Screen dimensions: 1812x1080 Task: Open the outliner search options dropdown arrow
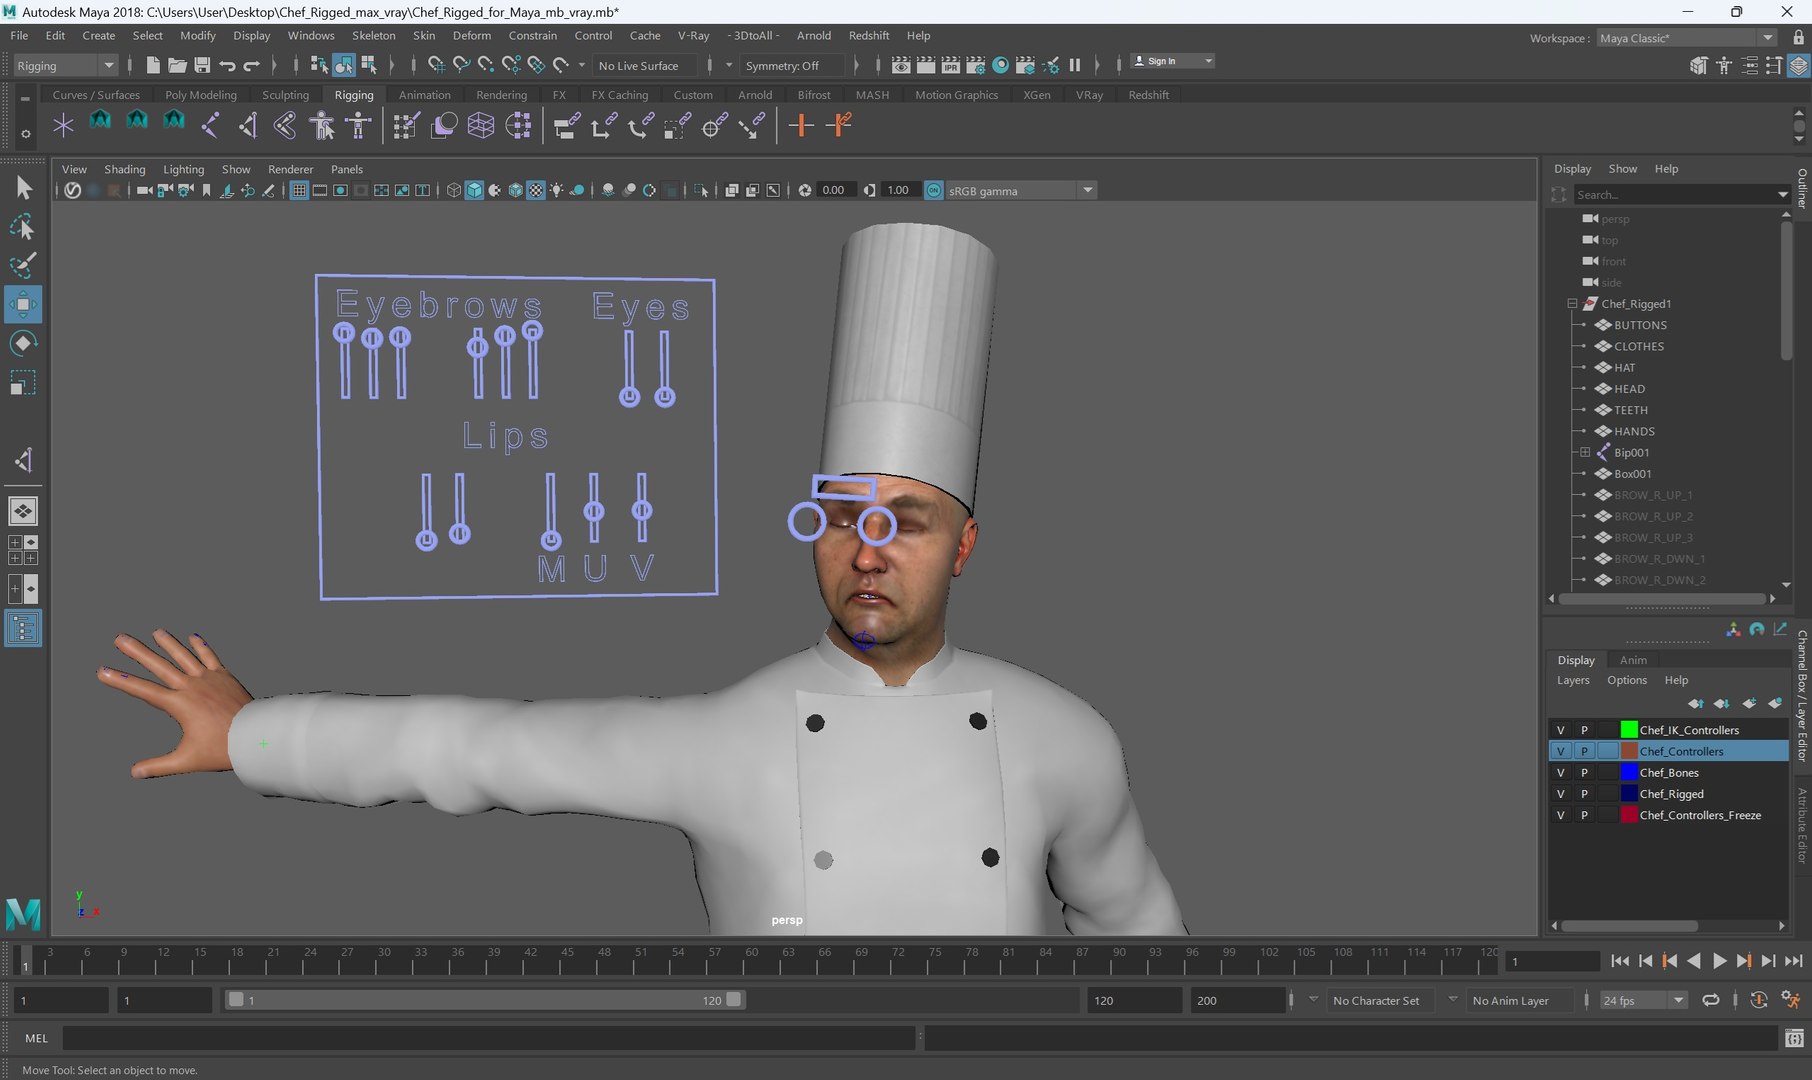[x=1782, y=195]
